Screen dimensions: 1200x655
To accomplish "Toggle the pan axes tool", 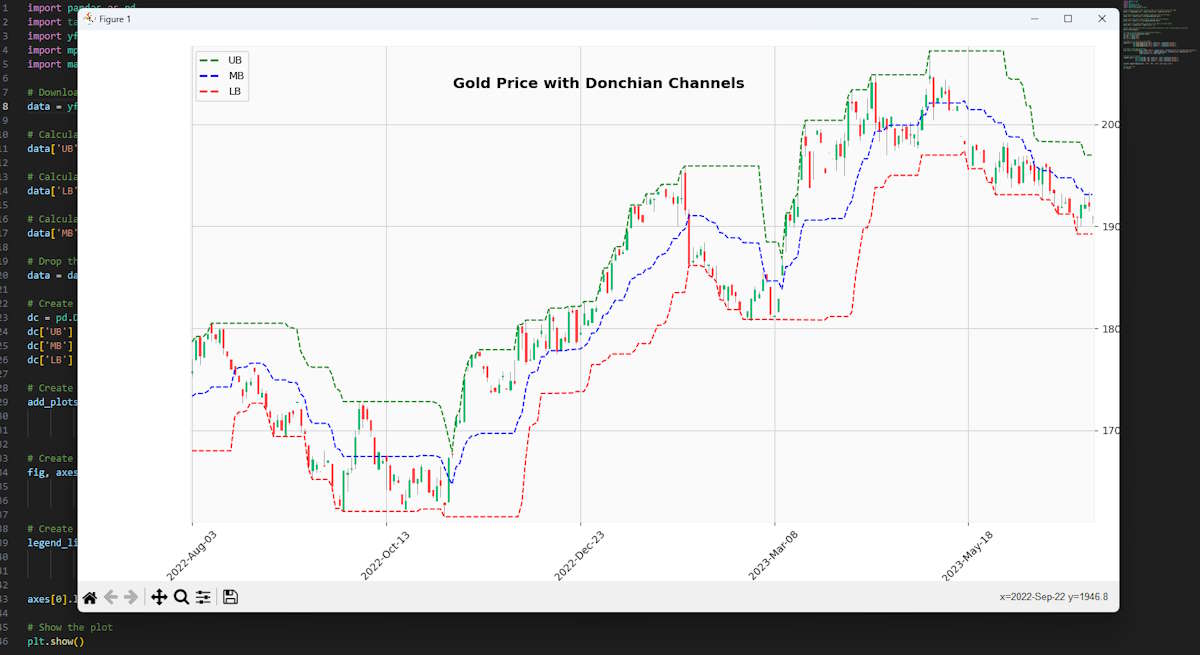I will pos(159,597).
